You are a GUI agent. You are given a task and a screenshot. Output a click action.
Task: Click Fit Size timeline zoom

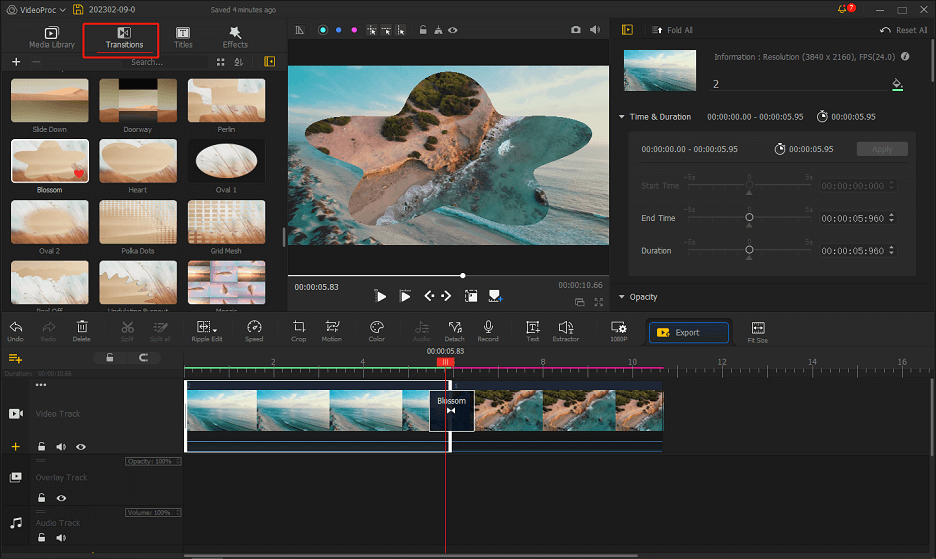pos(758,332)
